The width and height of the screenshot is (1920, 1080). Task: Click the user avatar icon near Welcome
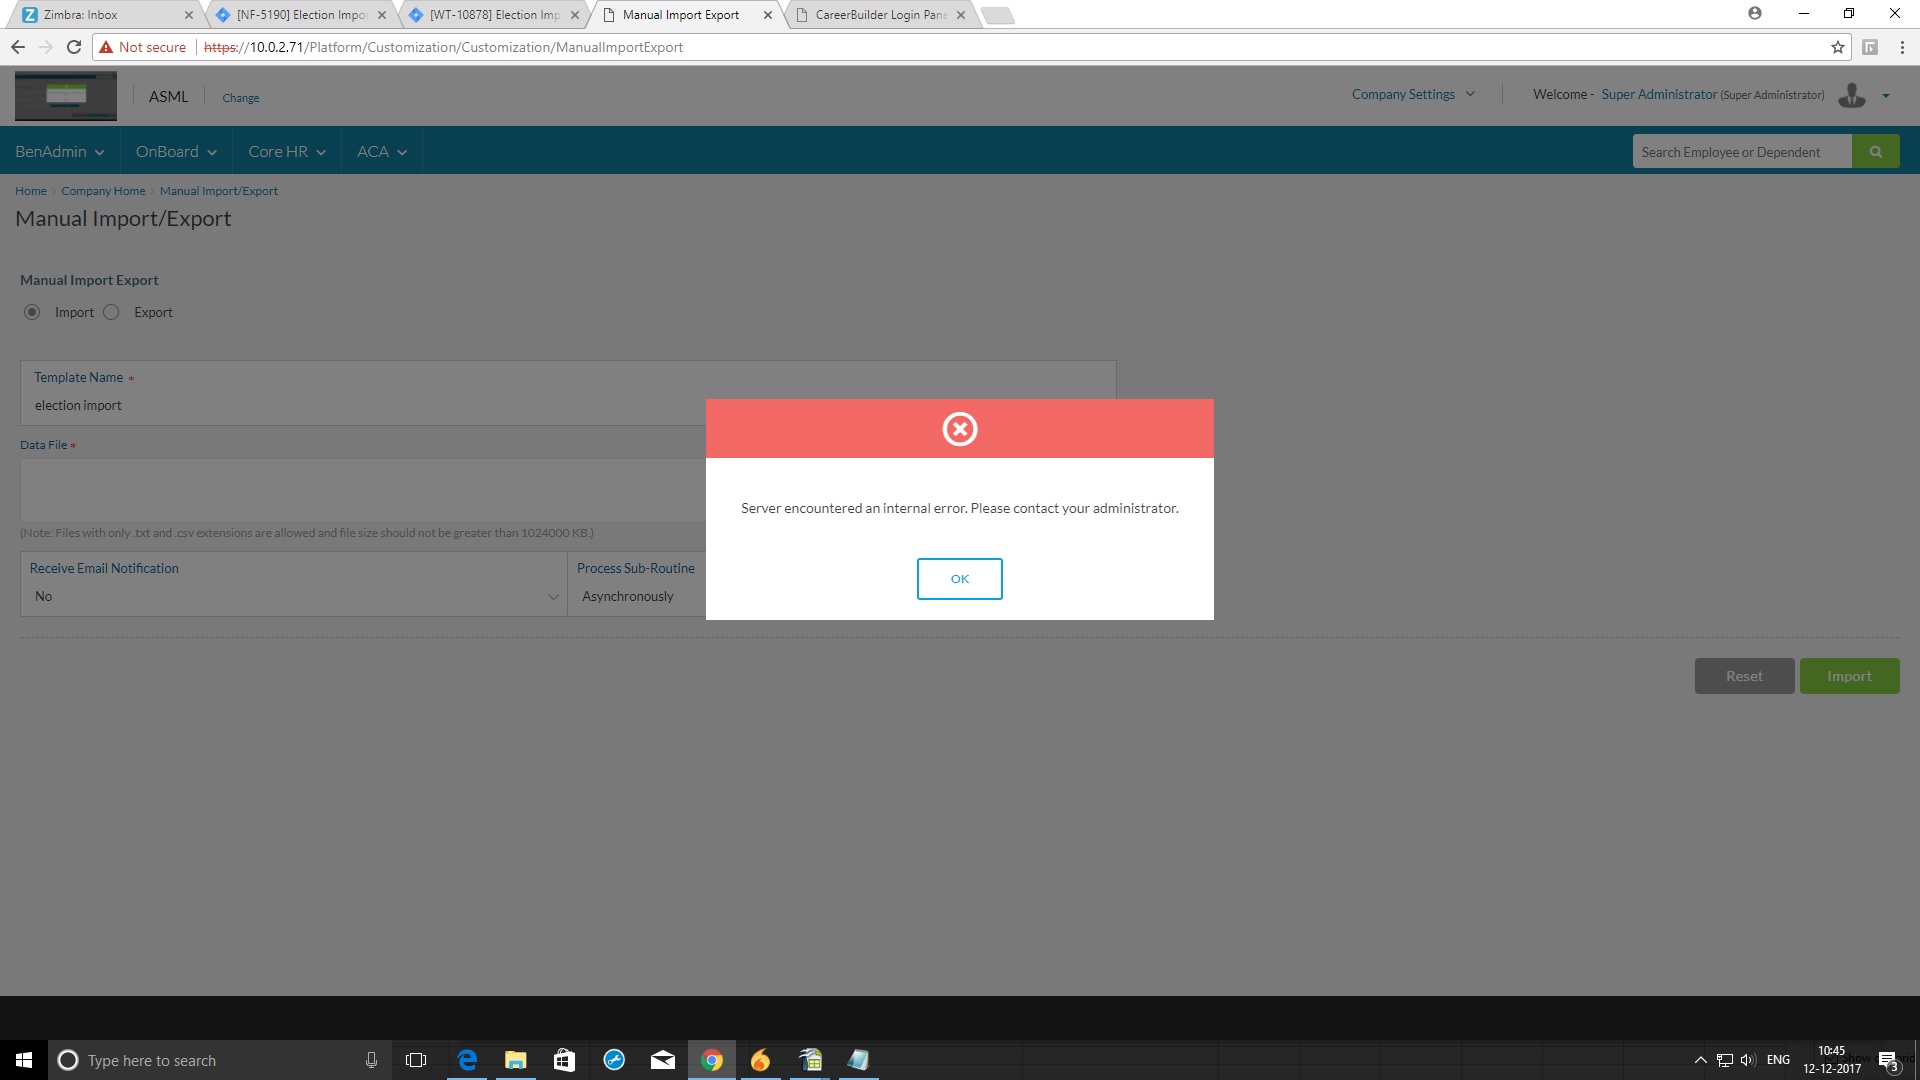tap(1851, 95)
